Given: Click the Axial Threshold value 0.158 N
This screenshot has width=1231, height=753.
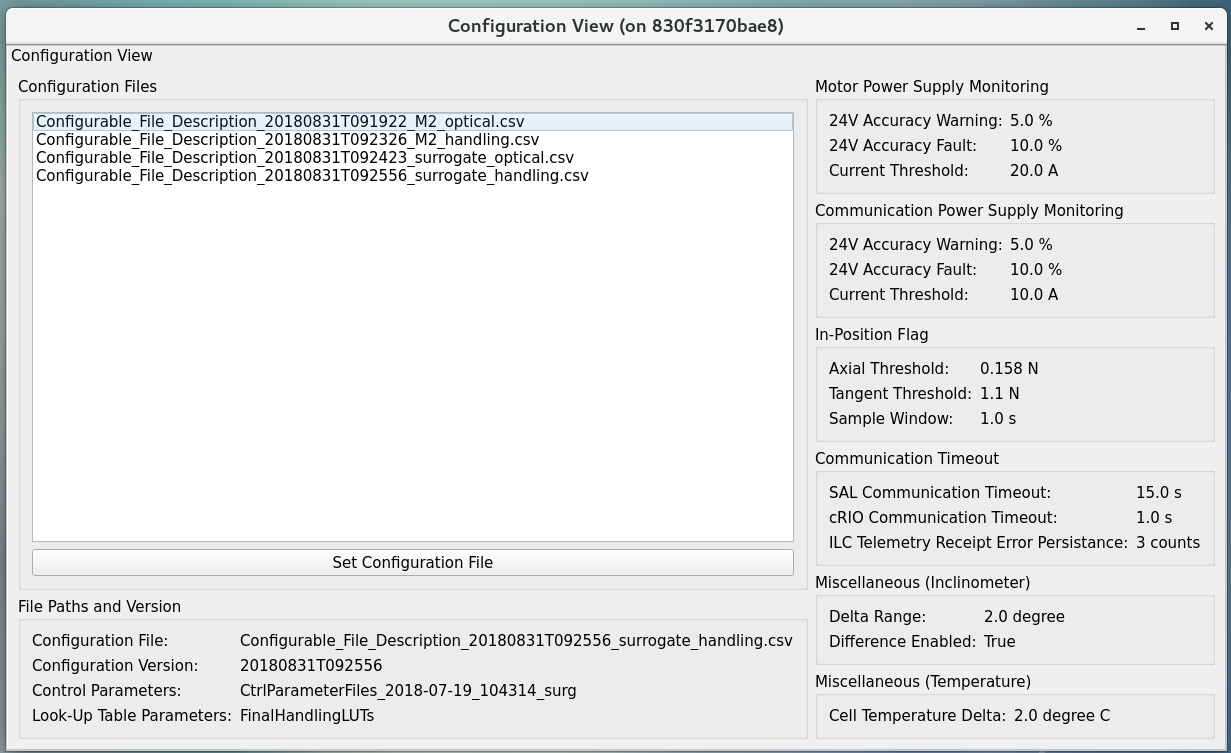Looking at the screenshot, I should pyautogui.click(x=1009, y=368).
